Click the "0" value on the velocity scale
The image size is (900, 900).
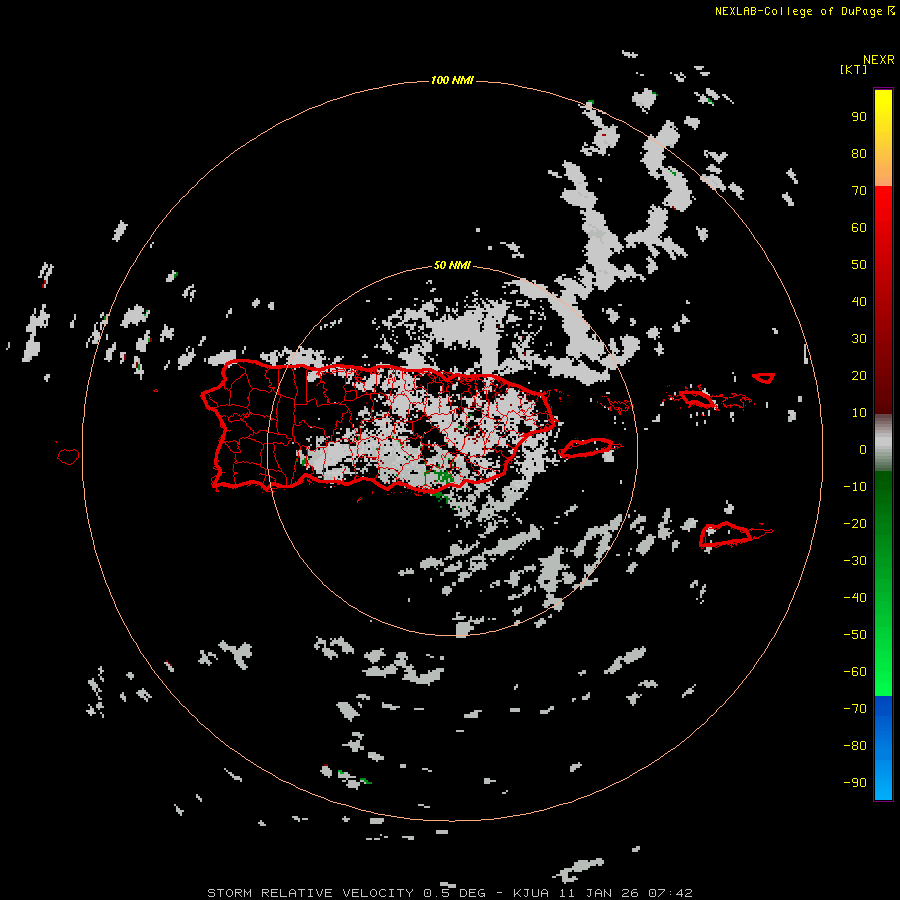[x=863, y=449]
